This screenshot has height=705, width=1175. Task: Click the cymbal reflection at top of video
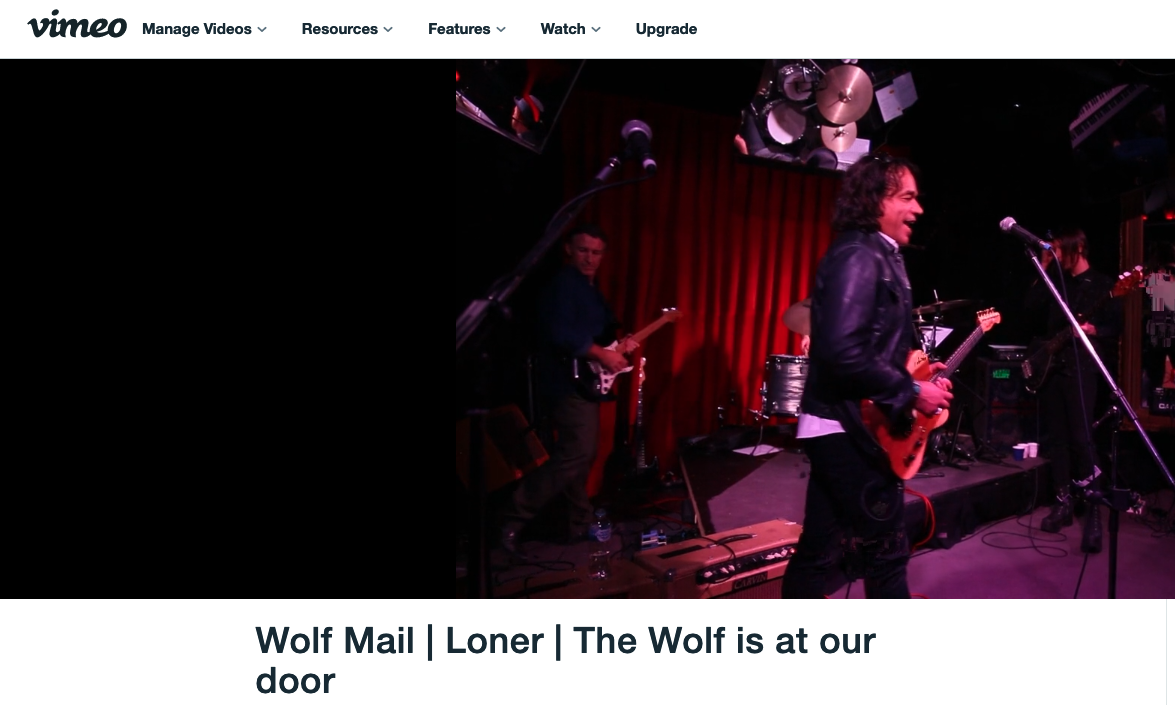(844, 94)
